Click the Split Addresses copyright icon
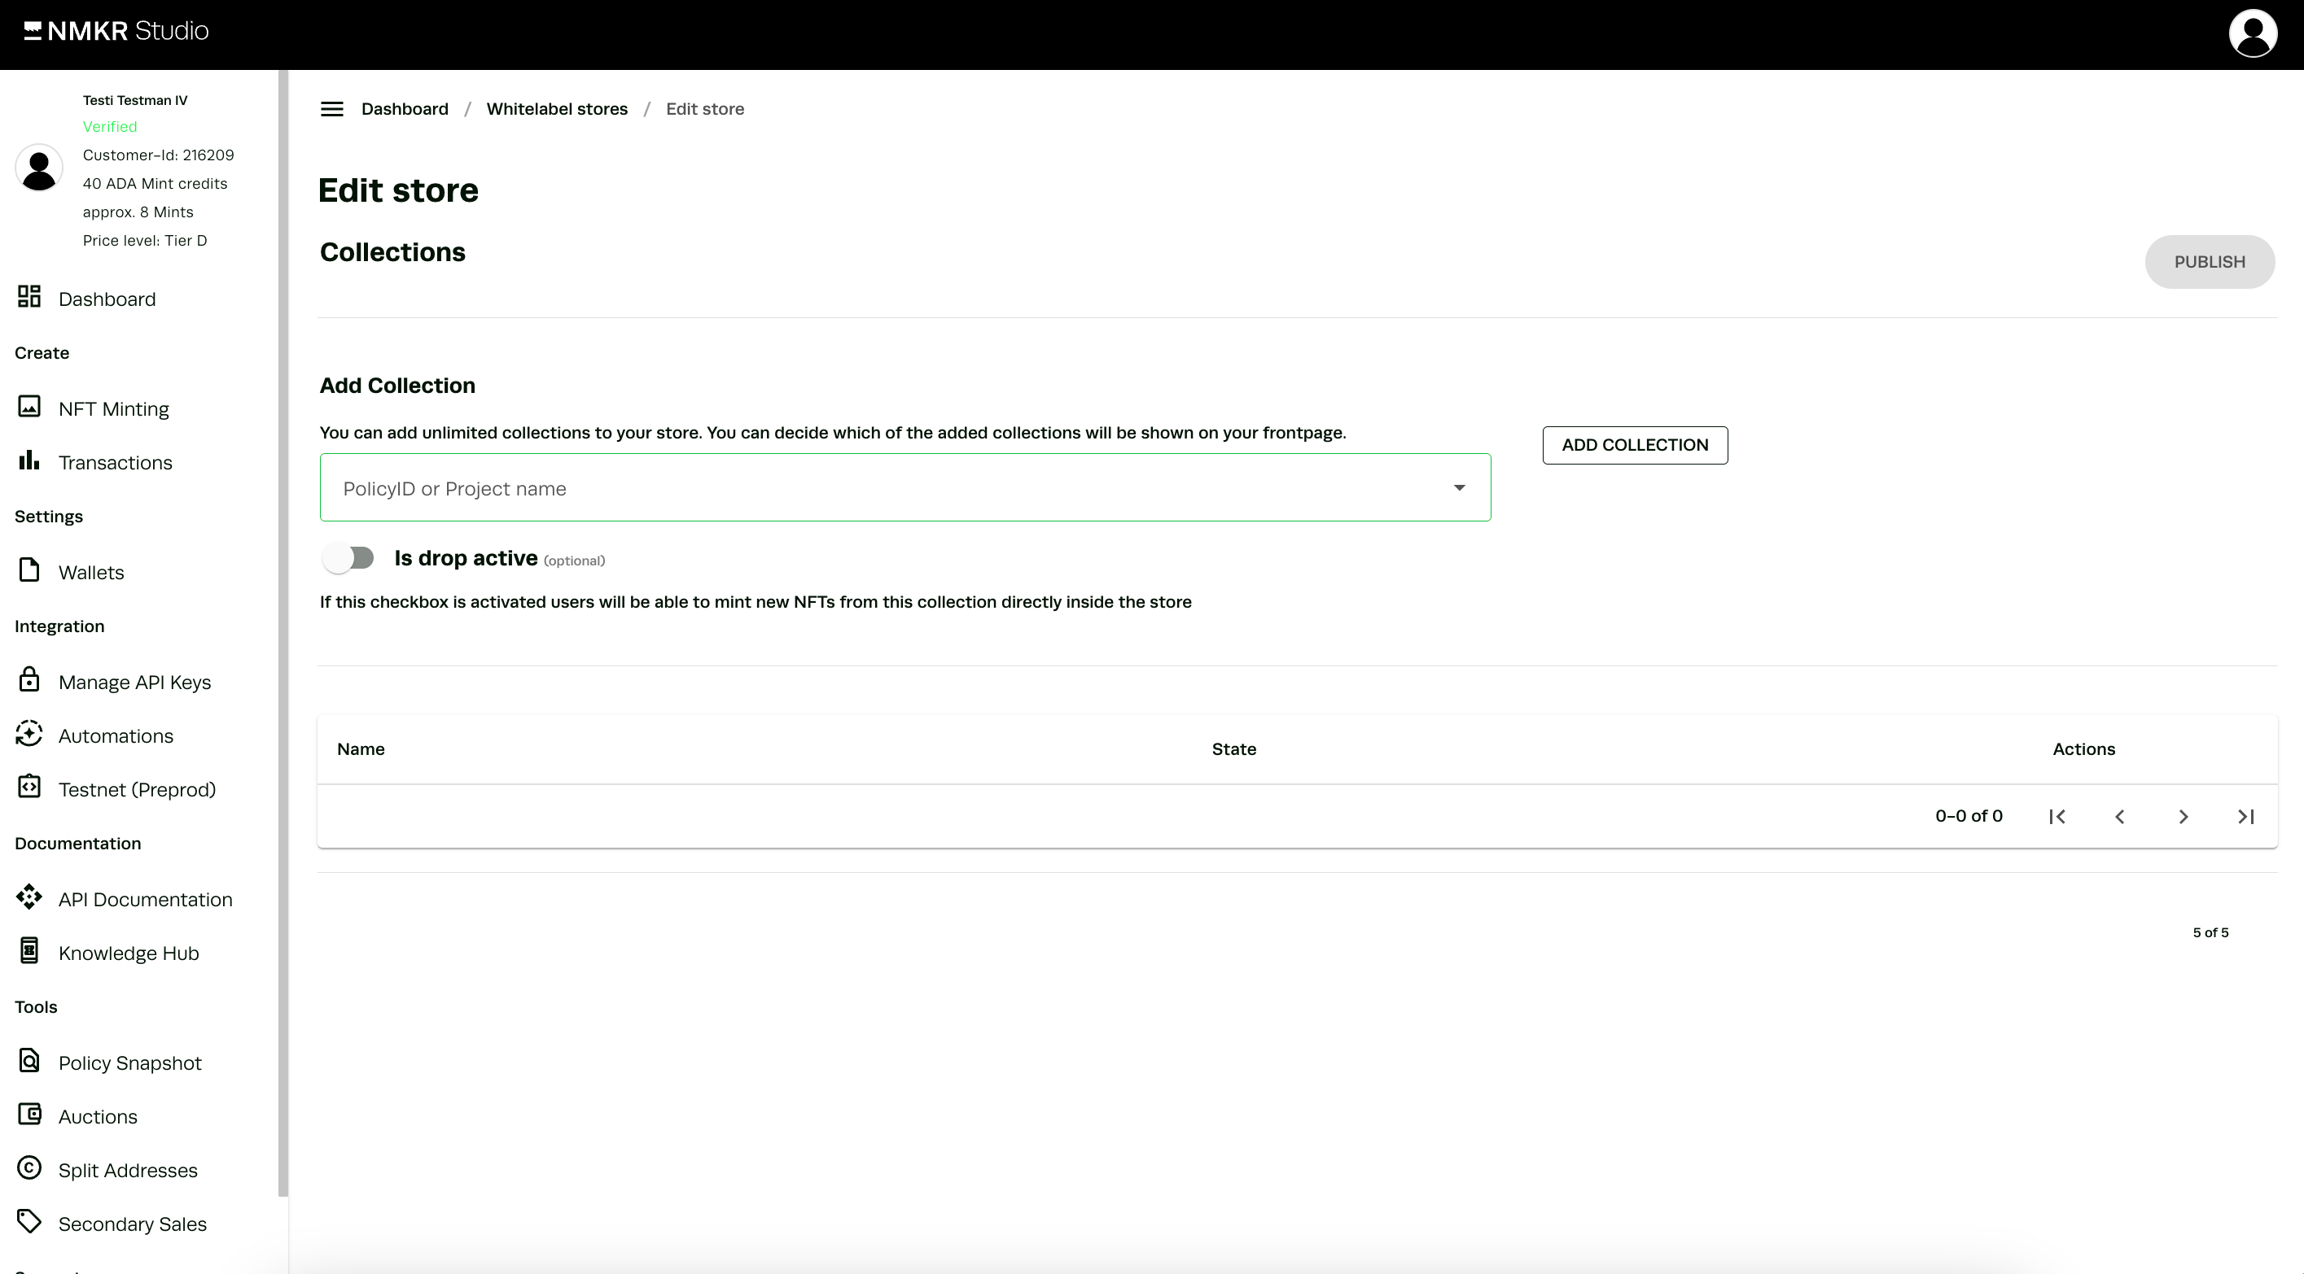Viewport: 2304px width, 1274px height. [x=29, y=1168]
